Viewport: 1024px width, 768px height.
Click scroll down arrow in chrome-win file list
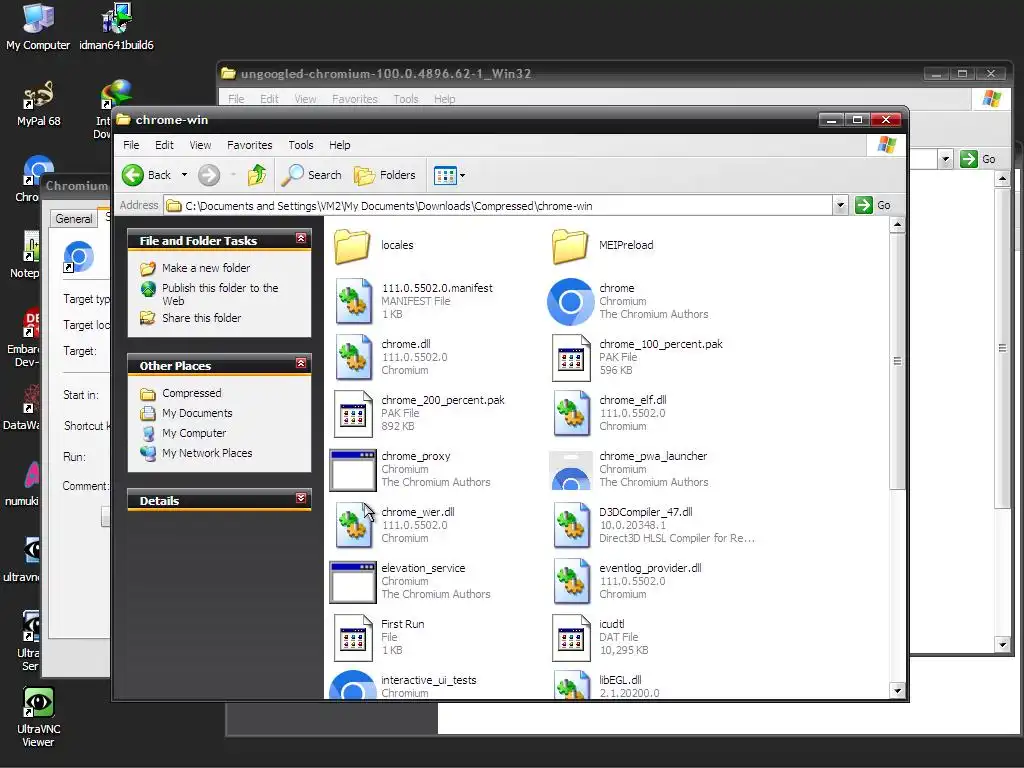click(897, 691)
